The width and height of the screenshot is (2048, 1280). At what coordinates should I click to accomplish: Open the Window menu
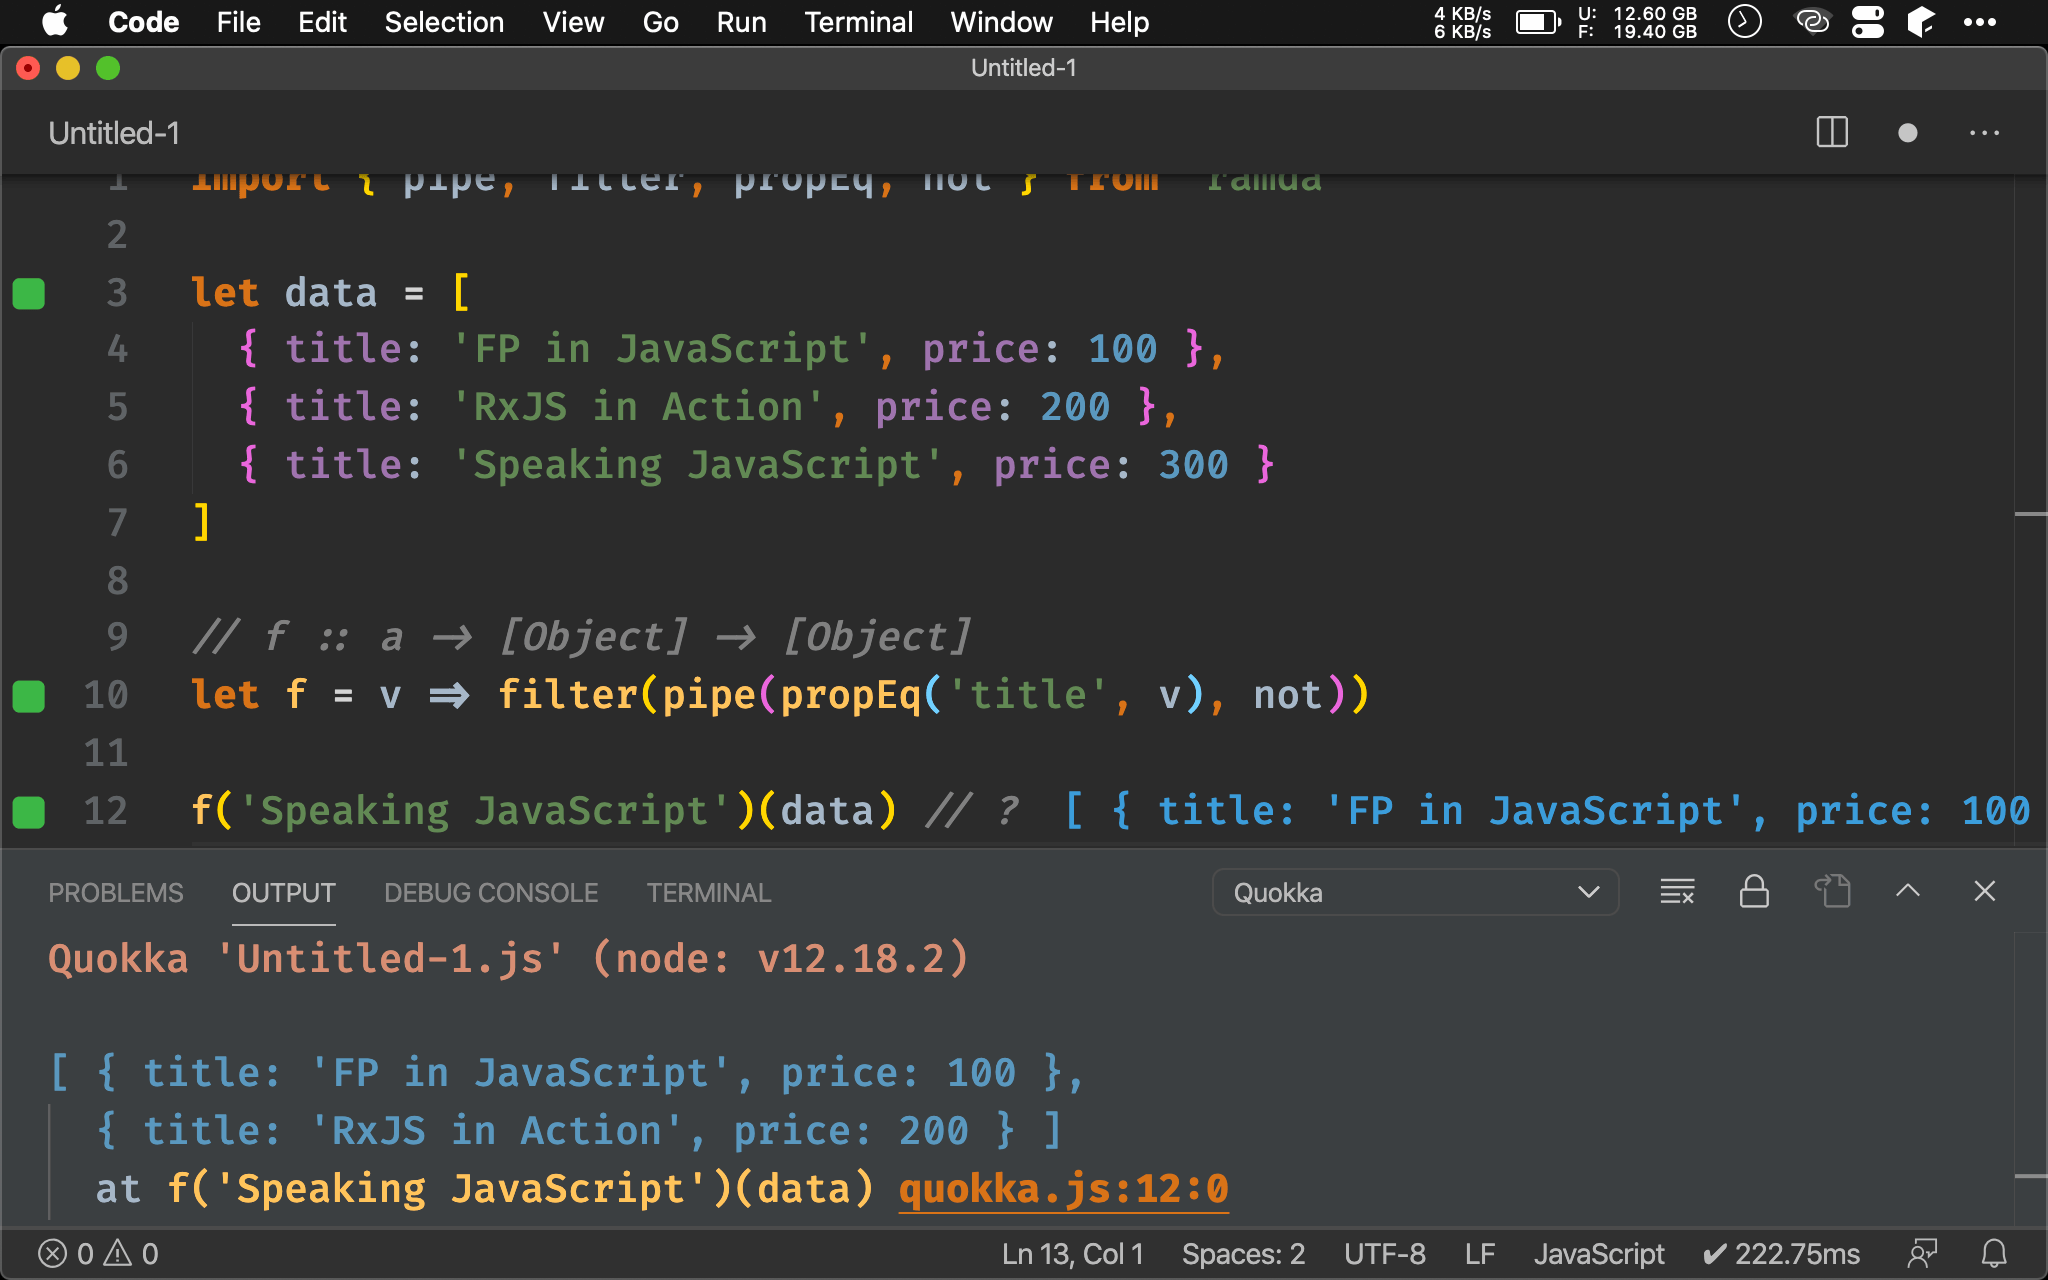coord(1001,22)
